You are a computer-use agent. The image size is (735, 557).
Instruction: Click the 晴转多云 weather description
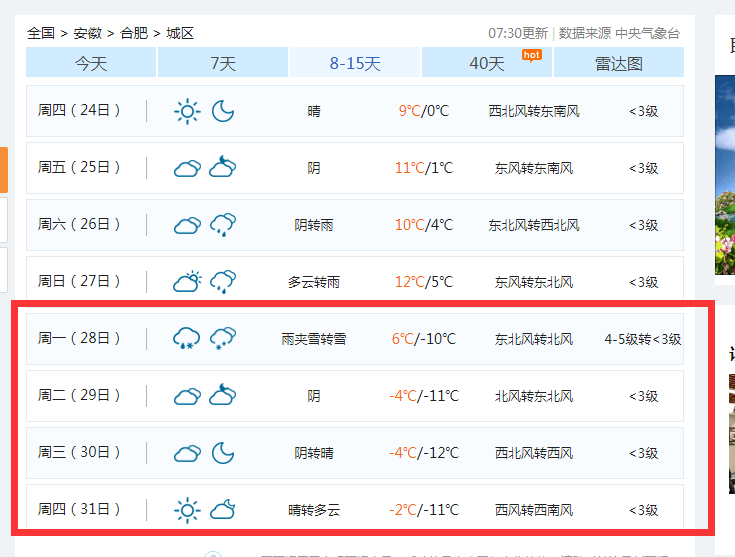pos(314,510)
